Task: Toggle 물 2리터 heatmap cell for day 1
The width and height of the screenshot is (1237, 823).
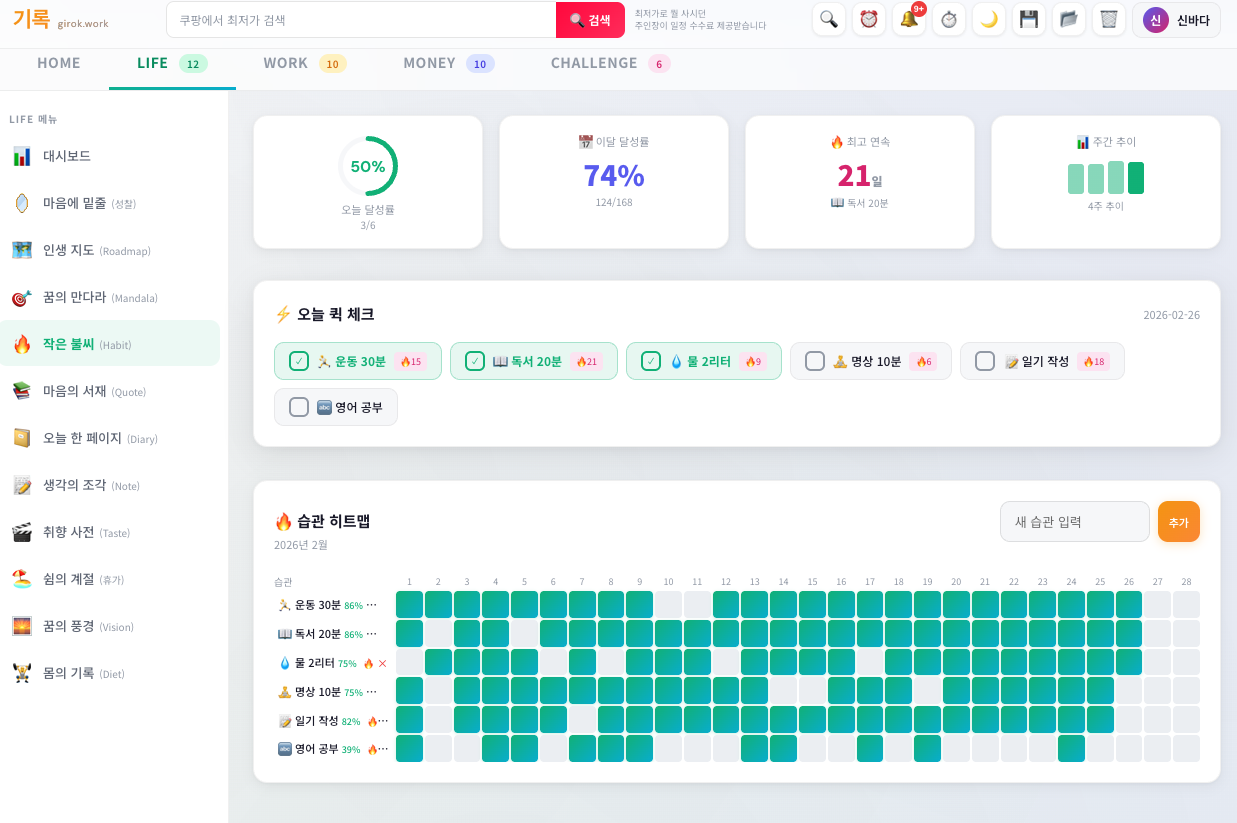Action: tap(409, 662)
